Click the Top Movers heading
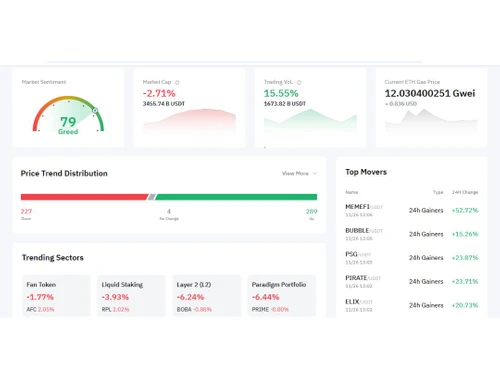 366,172
